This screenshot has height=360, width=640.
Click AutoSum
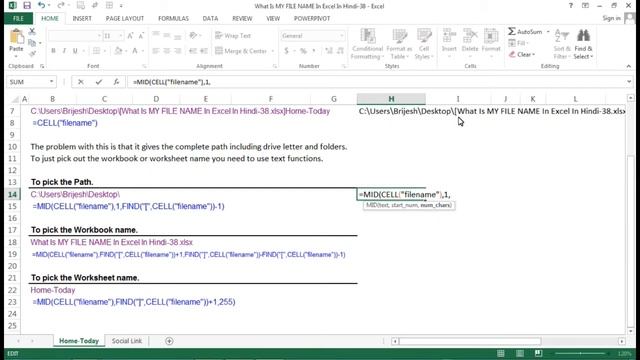[525, 32]
